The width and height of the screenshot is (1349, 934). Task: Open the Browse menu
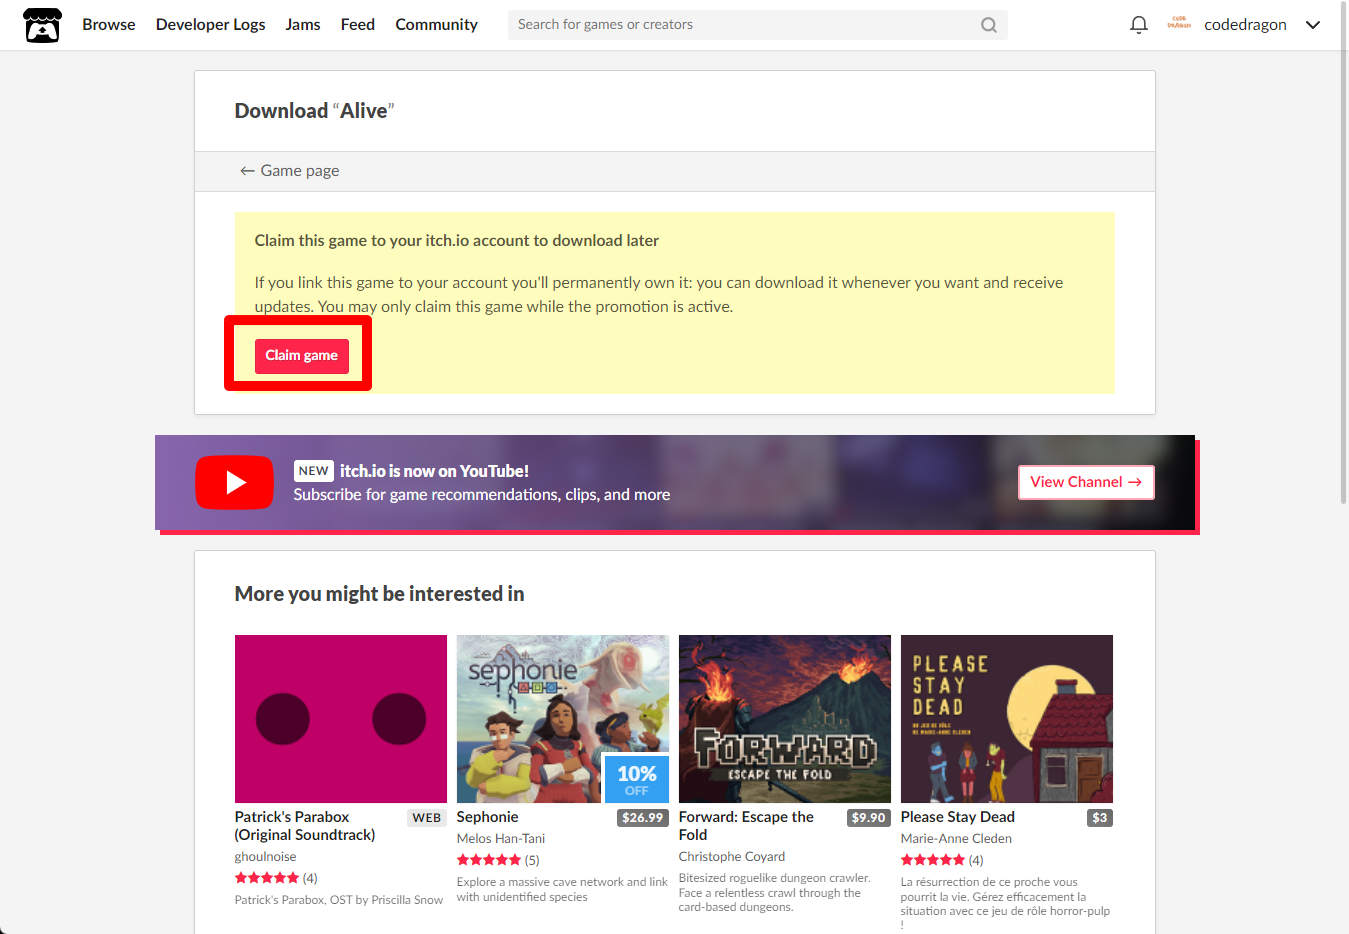click(x=109, y=25)
